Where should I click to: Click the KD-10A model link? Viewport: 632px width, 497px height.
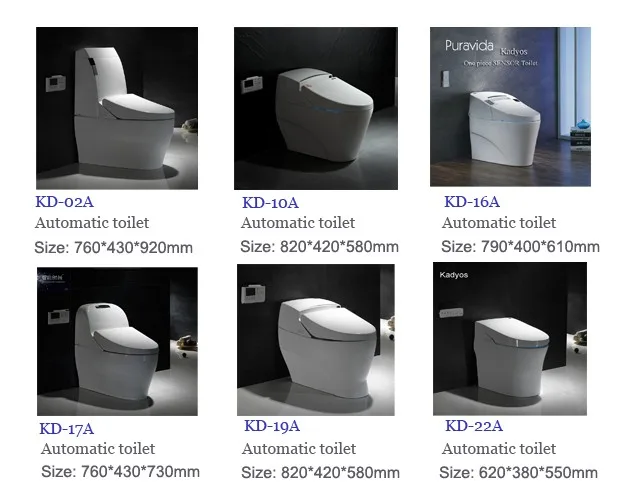tap(270, 203)
